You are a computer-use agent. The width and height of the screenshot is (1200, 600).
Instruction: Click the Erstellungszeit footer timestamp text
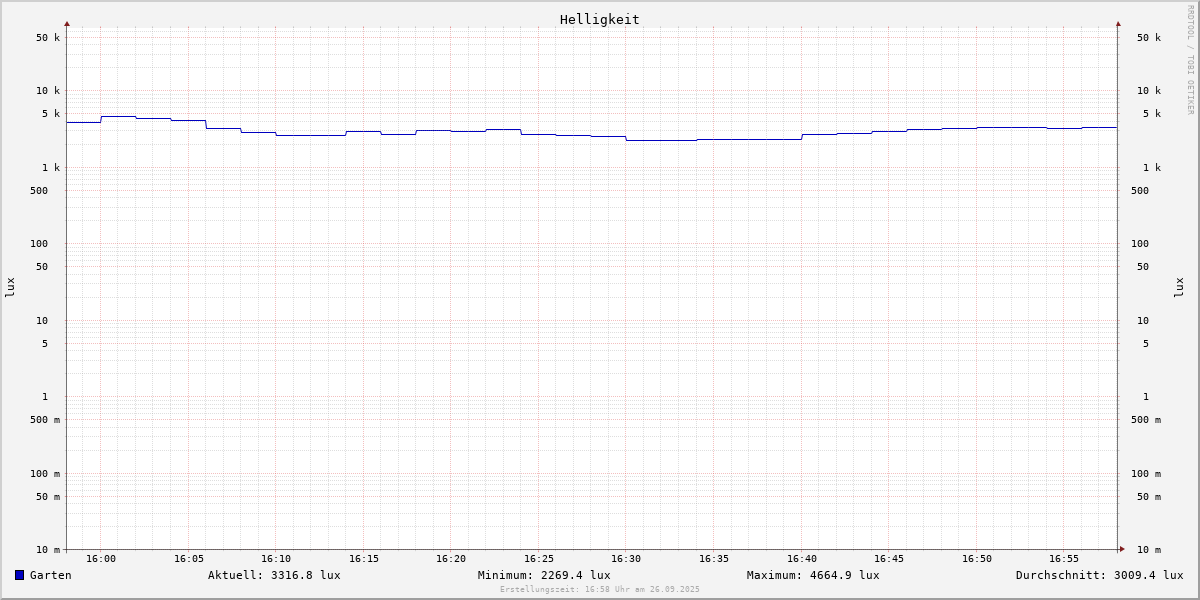(x=600, y=590)
